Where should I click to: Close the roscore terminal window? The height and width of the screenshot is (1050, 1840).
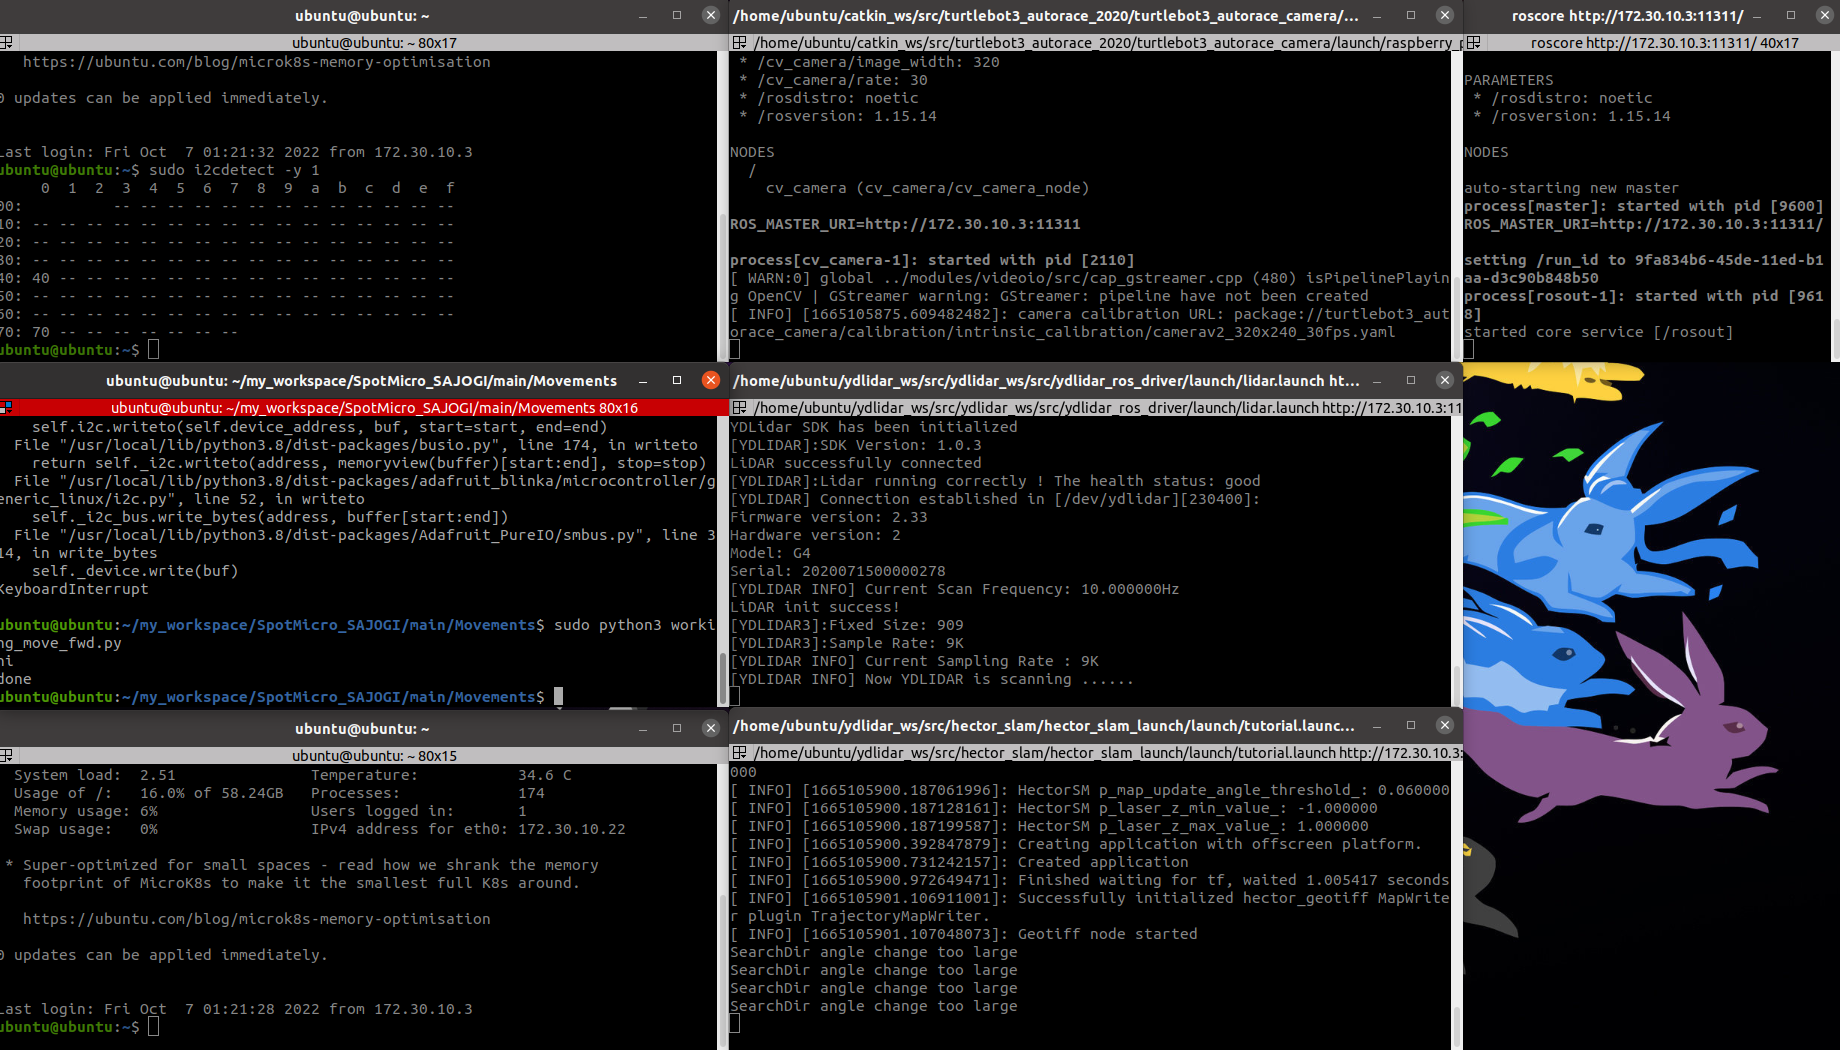point(1825,16)
